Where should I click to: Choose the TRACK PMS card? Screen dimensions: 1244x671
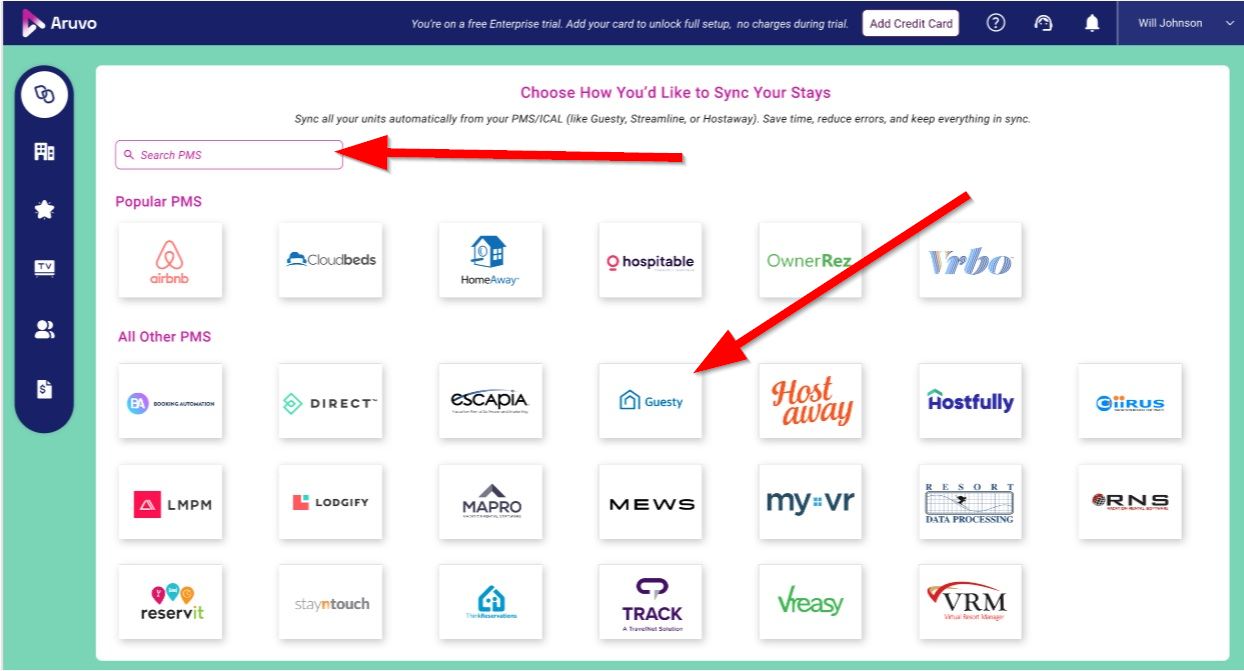(650, 602)
